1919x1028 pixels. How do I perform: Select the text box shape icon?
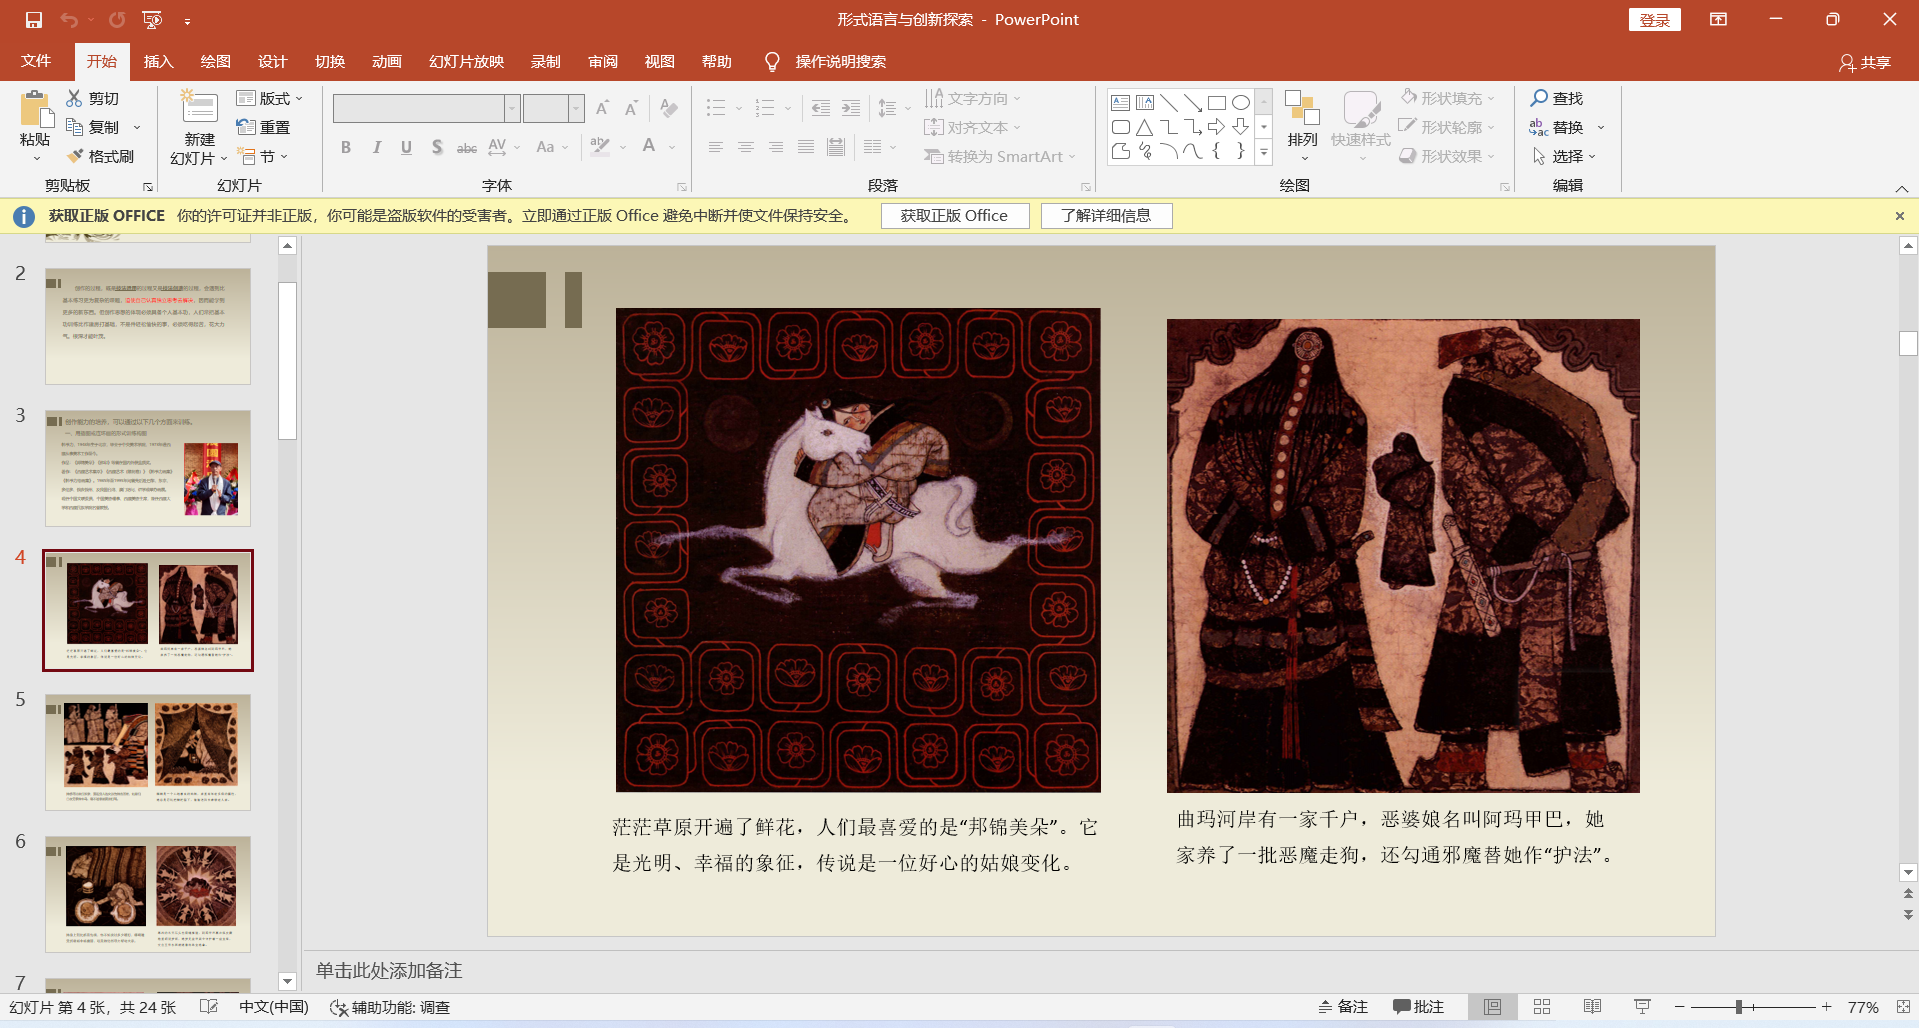point(1121,102)
